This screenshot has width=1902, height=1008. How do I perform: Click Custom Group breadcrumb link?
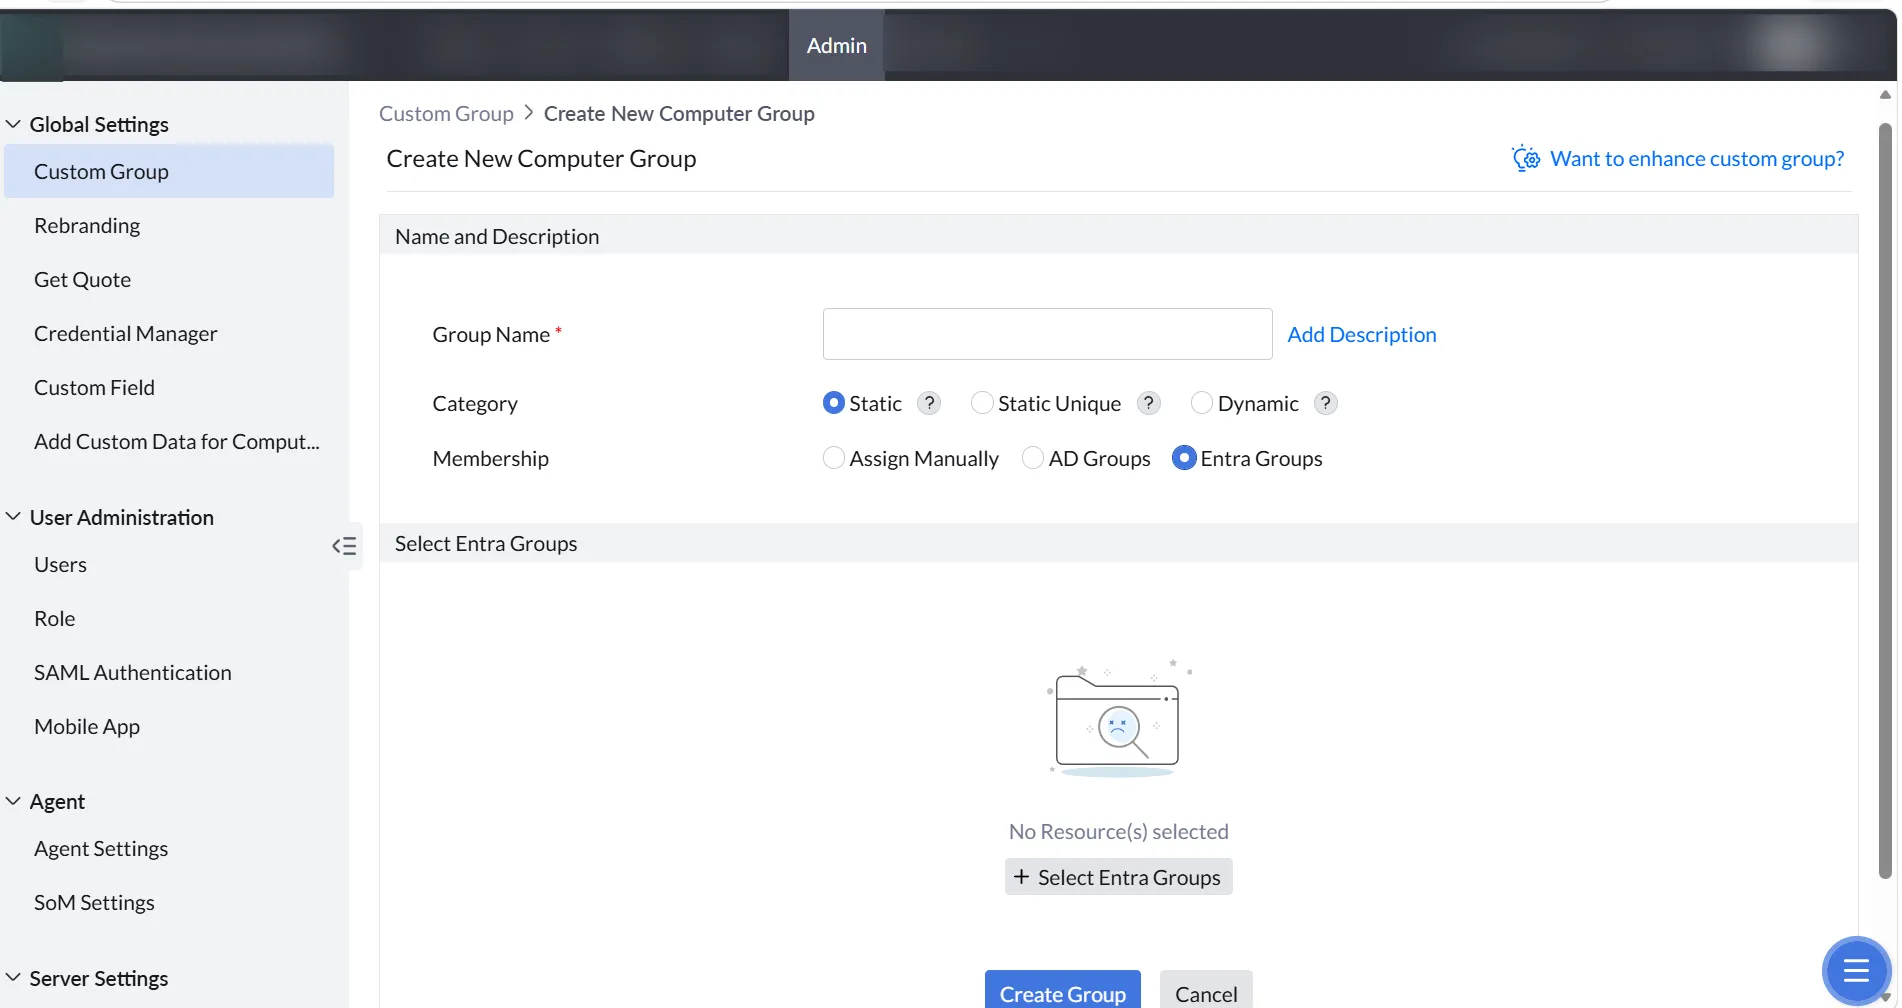tap(446, 113)
